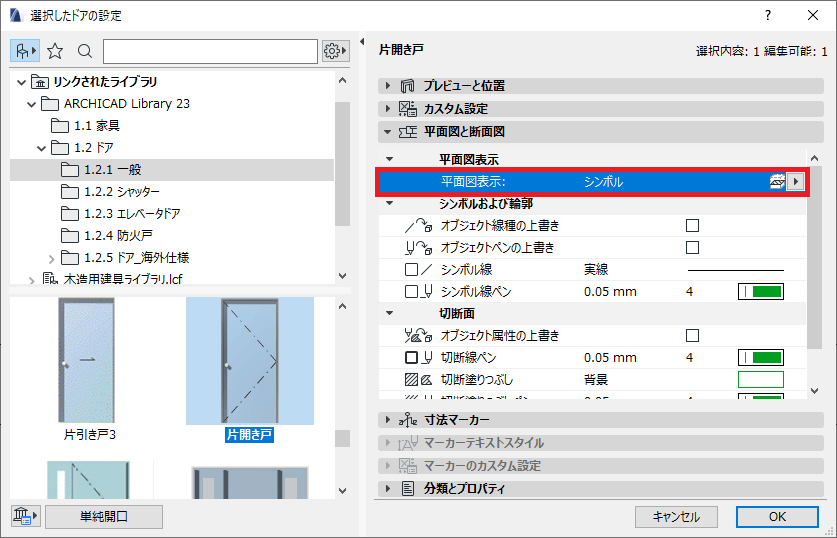Click the オブジェクト線種の上書き row icon

click(418, 226)
